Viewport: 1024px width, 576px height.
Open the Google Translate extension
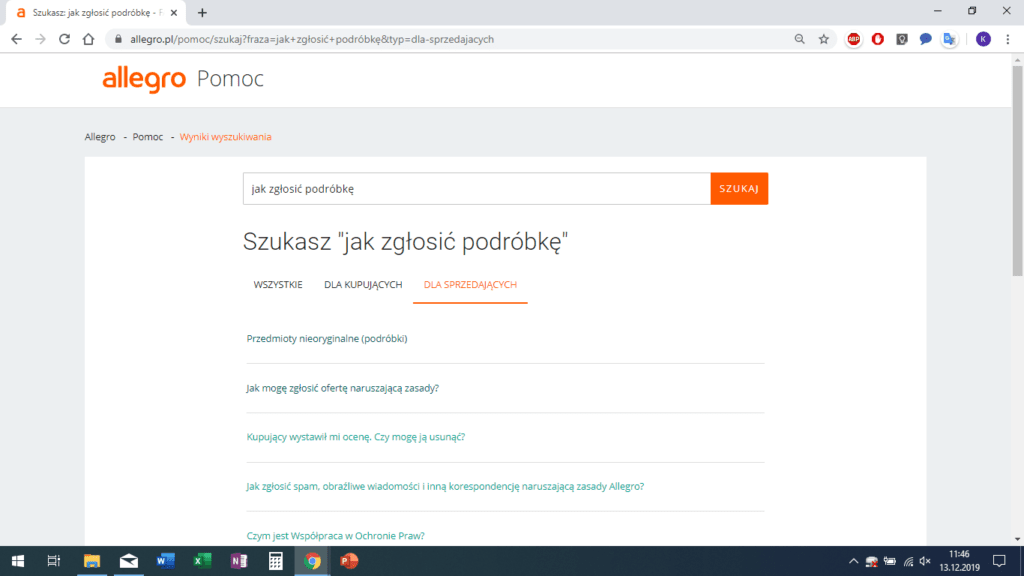[x=949, y=39]
